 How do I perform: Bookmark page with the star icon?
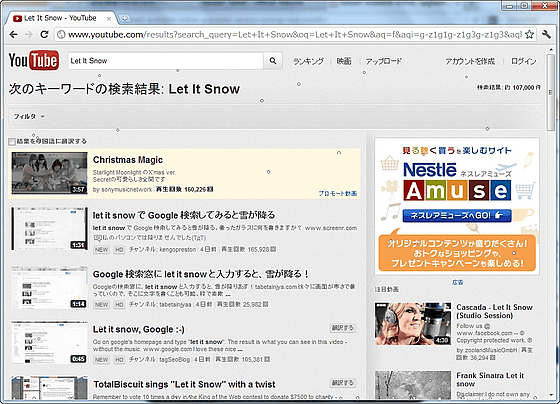coord(530,34)
